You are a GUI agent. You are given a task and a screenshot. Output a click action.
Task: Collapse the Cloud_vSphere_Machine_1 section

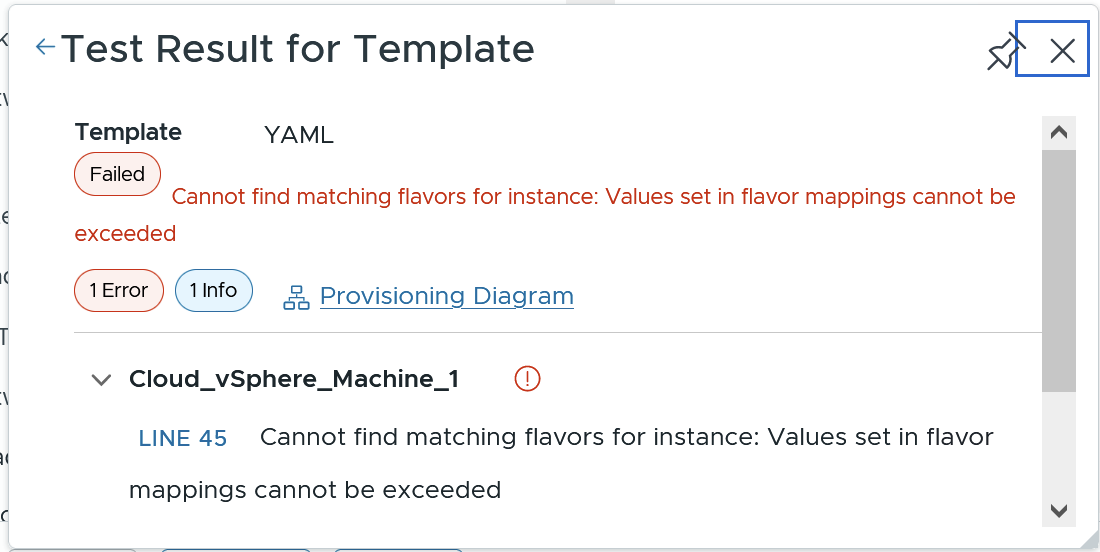101,380
